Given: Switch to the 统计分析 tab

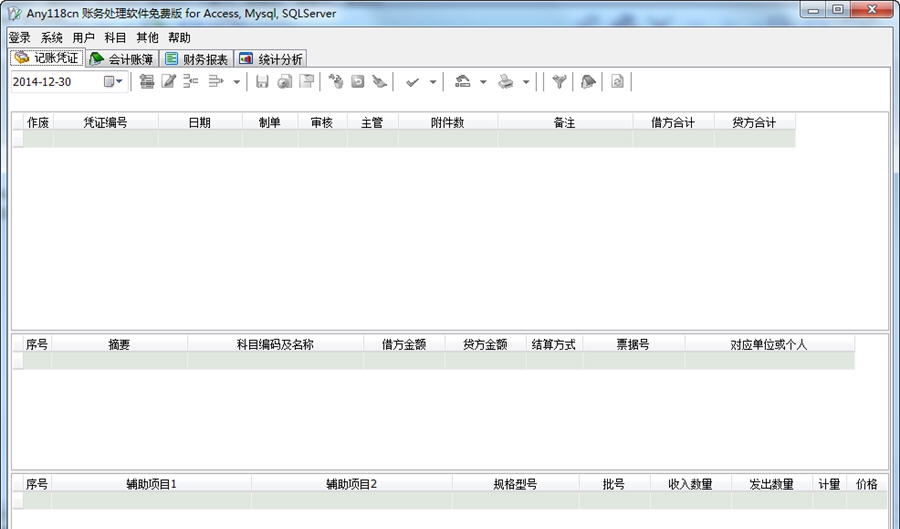Looking at the screenshot, I should pyautogui.click(x=271, y=59).
